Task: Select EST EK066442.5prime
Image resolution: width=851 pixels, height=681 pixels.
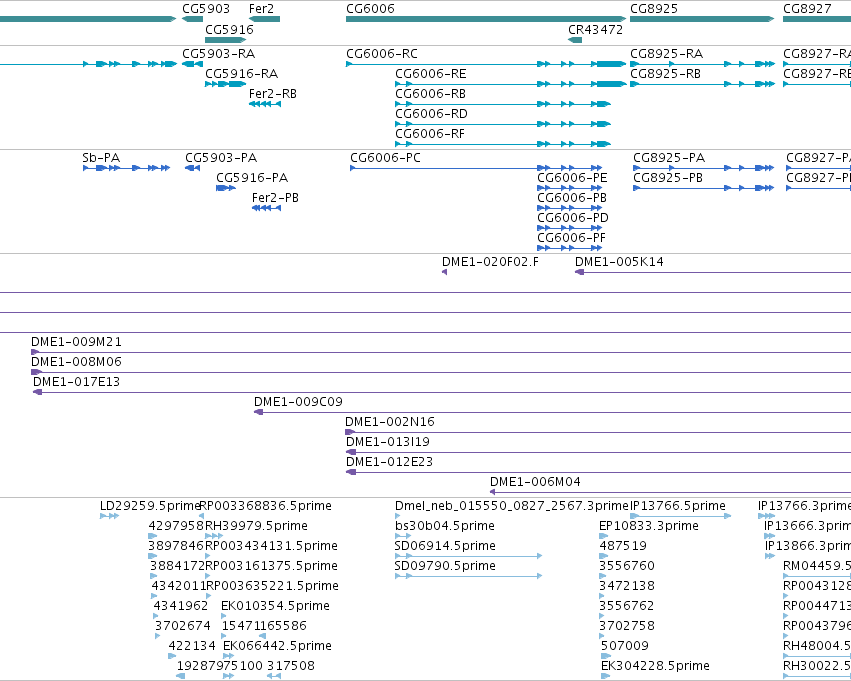Action: click(228, 657)
